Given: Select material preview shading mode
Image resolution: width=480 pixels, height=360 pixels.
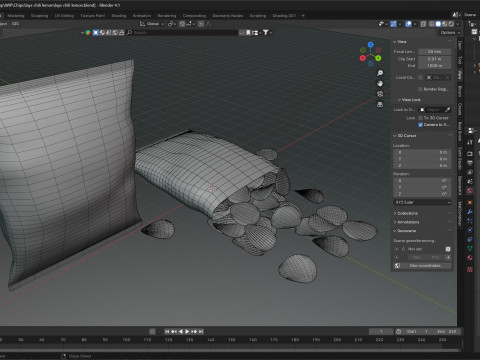Looking at the screenshot, I should click(444, 24).
